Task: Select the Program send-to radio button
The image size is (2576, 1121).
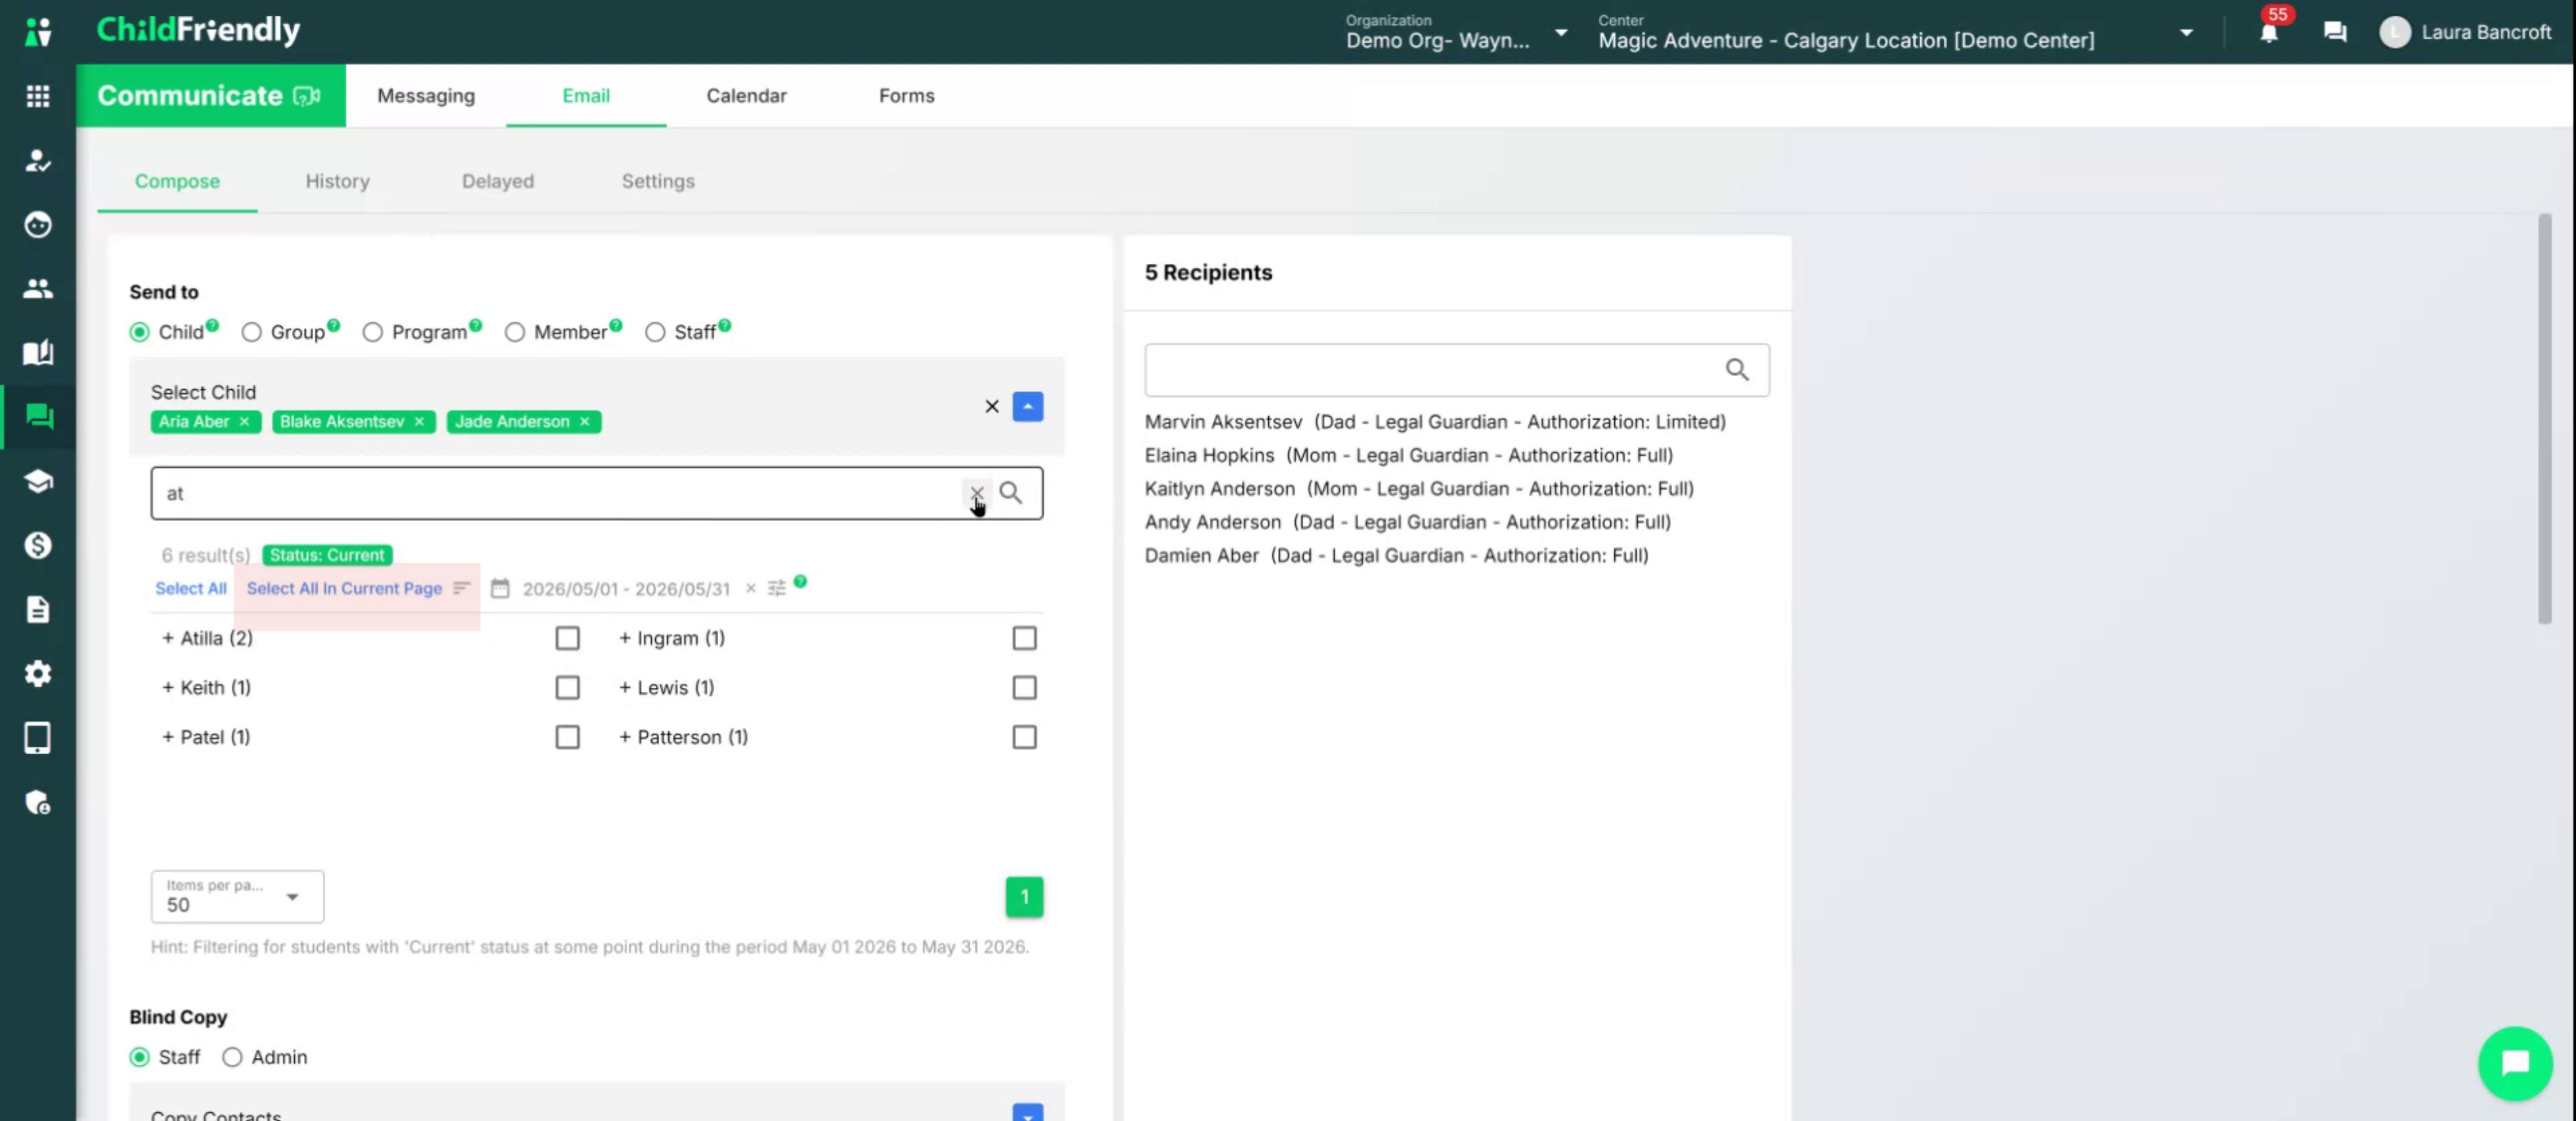Action: click(x=372, y=332)
